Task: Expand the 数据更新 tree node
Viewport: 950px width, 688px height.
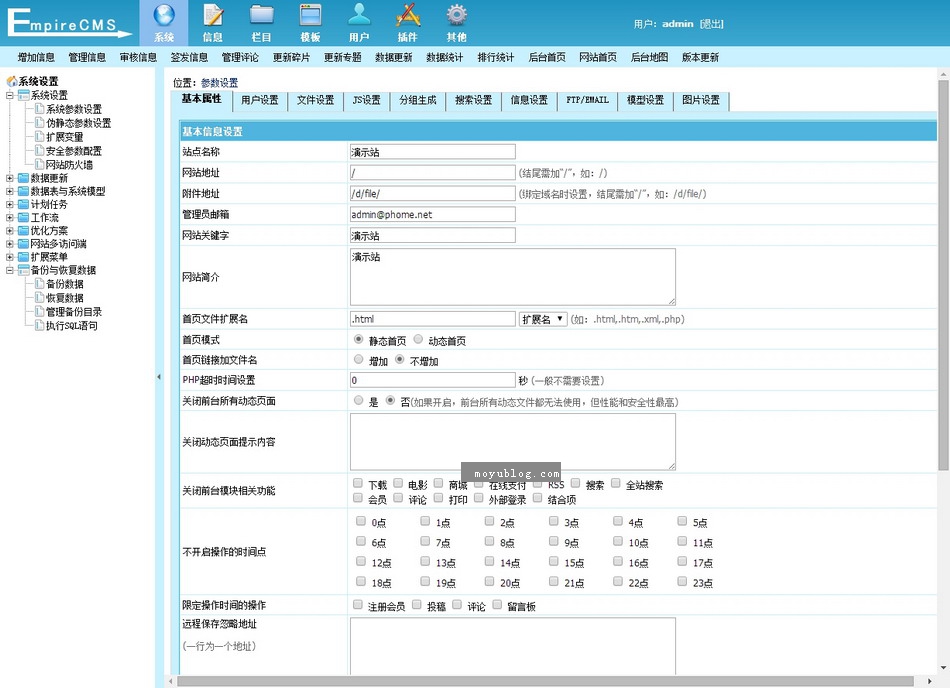Action: (10, 178)
